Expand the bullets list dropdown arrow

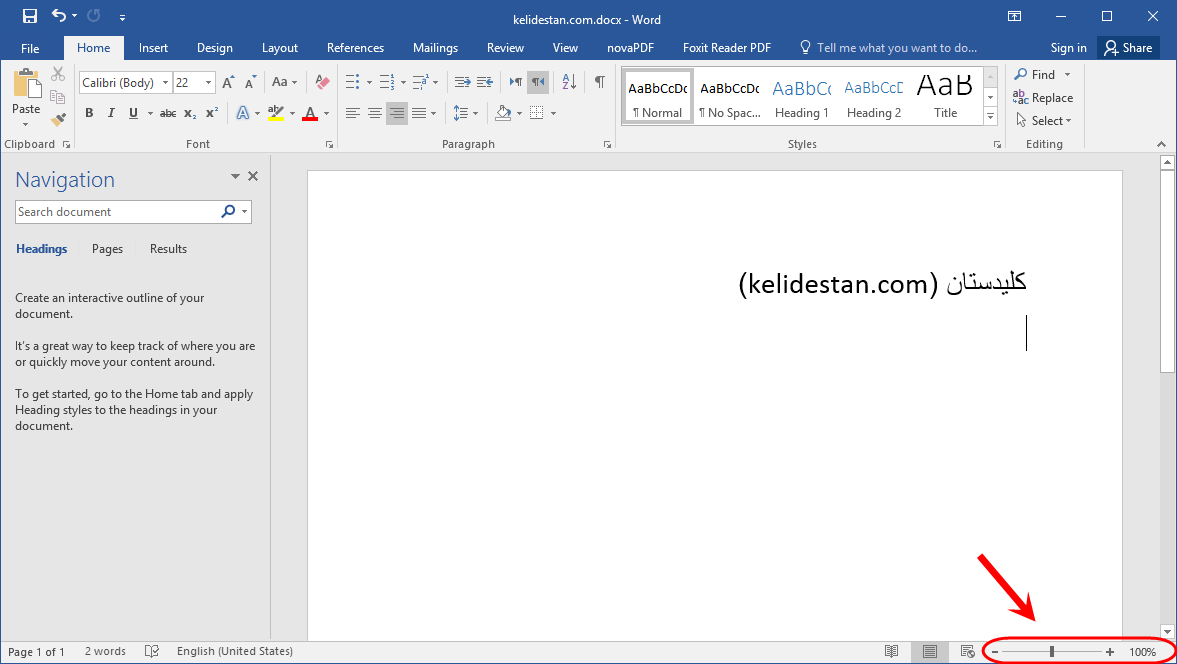coord(369,83)
